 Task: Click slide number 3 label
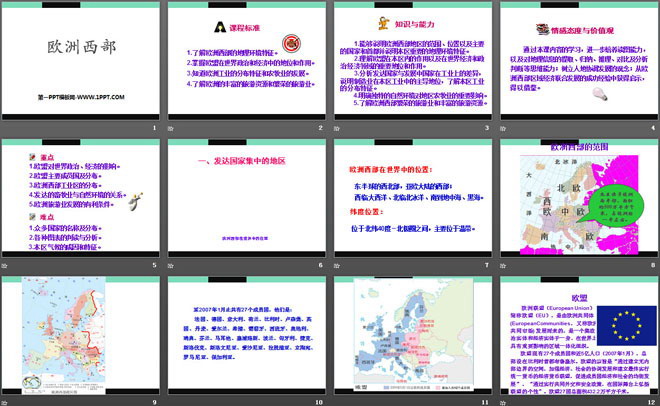click(487, 128)
